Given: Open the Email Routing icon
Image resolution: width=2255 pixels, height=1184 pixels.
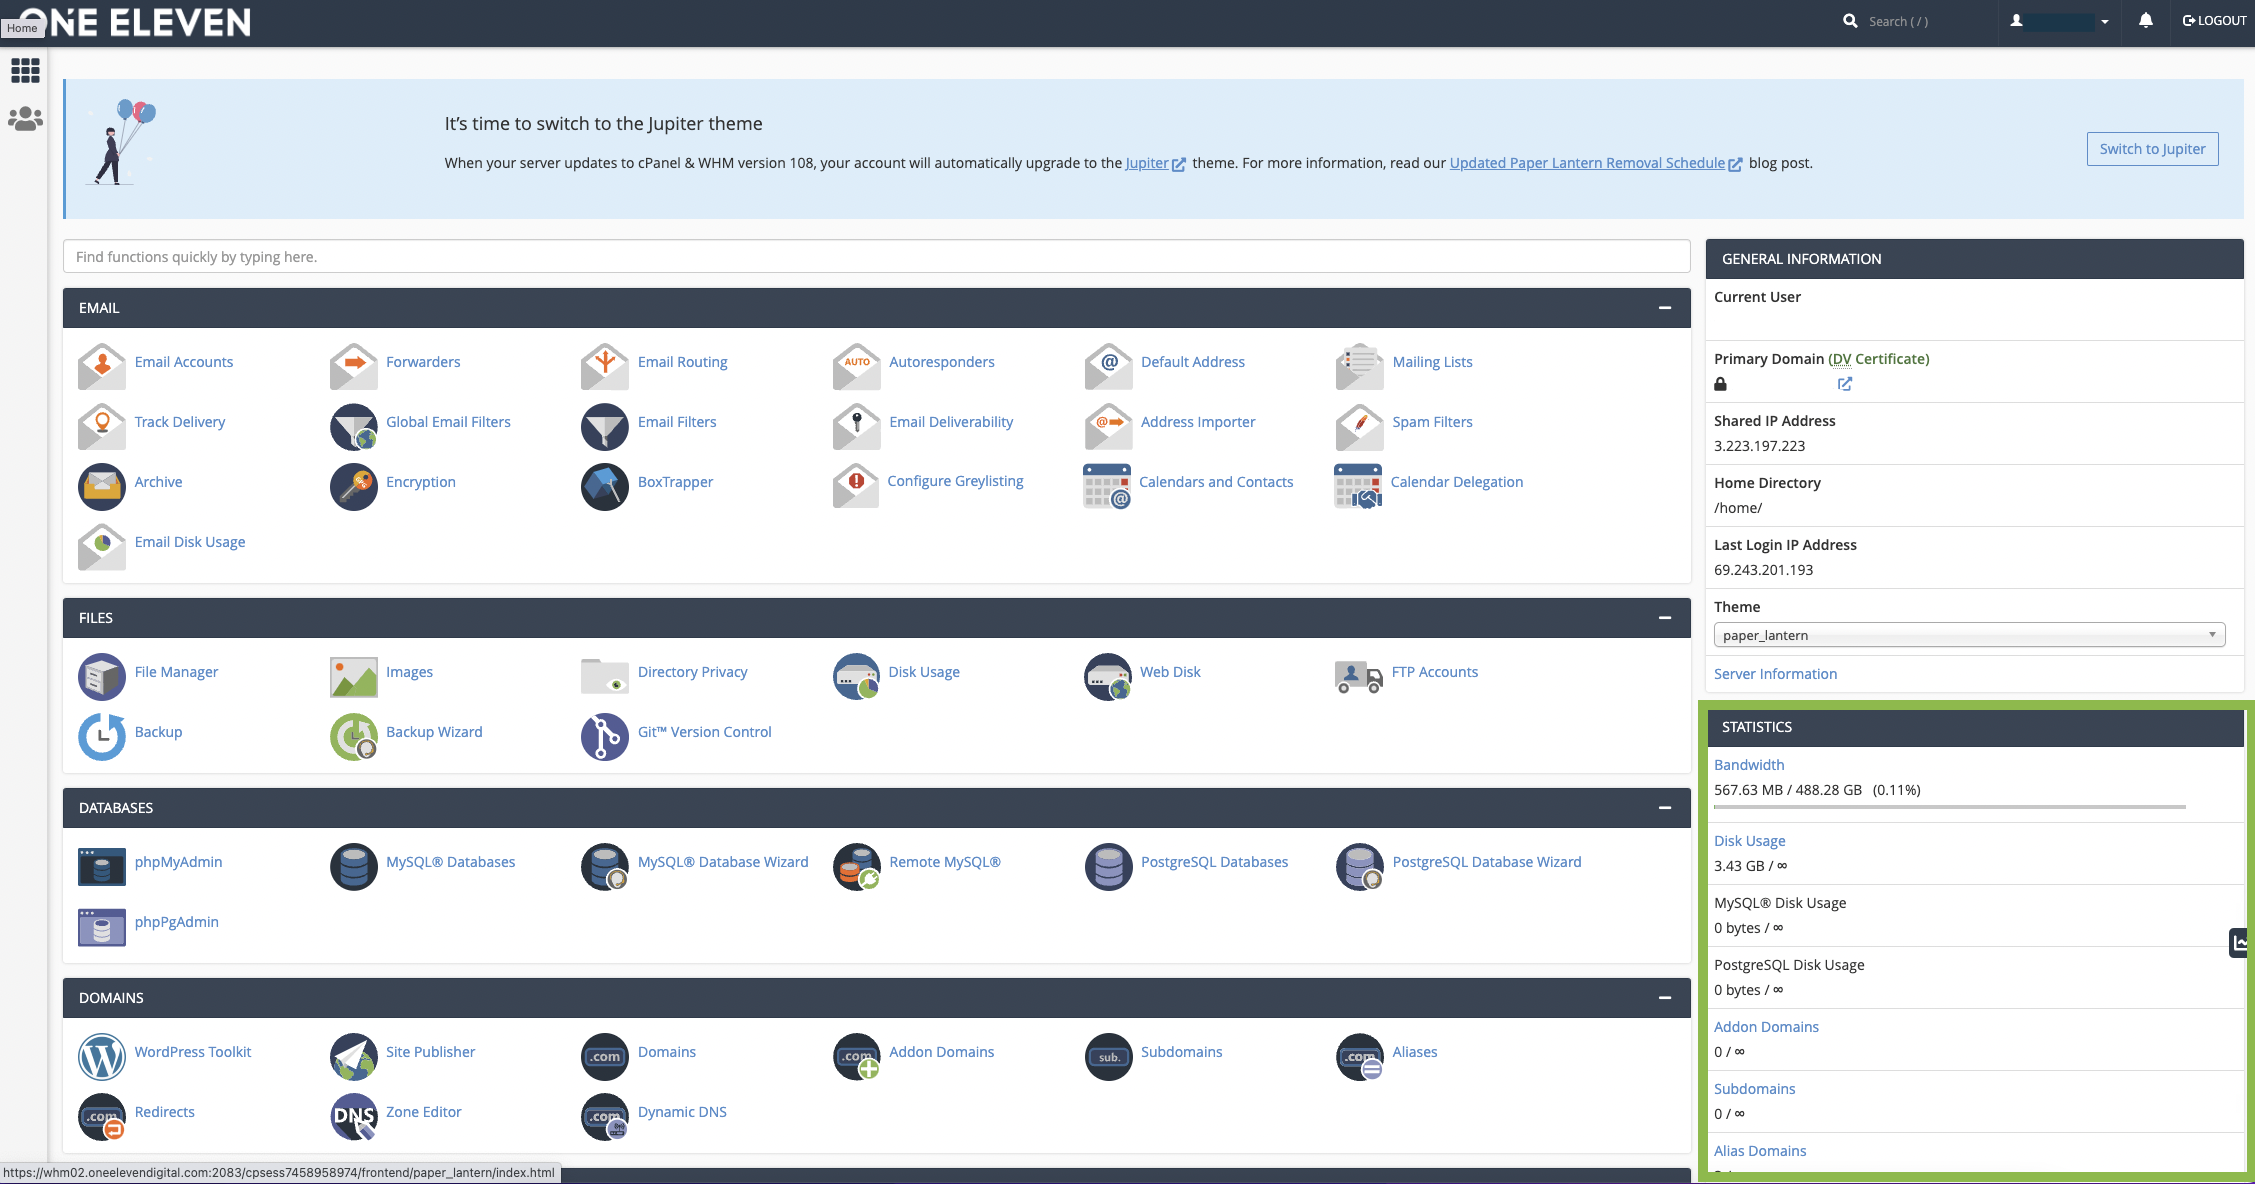Looking at the screenshot, I should click(605, 367).
